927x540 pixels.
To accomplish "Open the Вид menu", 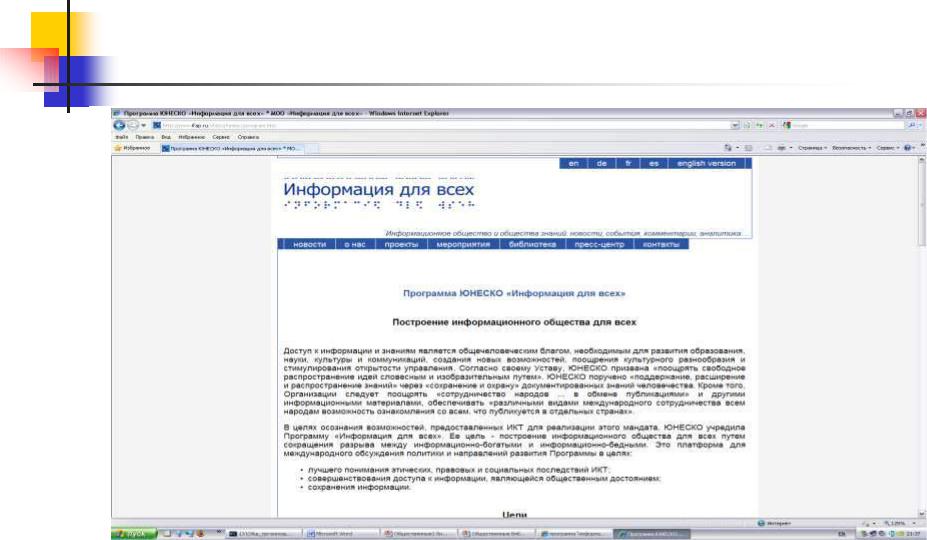I will coord(166,137).
